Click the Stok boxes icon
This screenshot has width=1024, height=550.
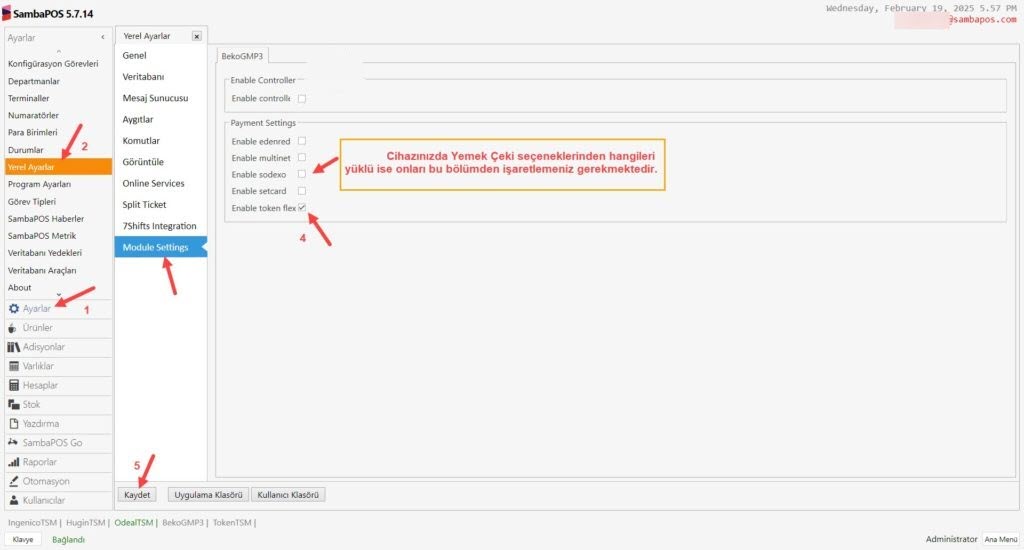(x=14, y=404)
